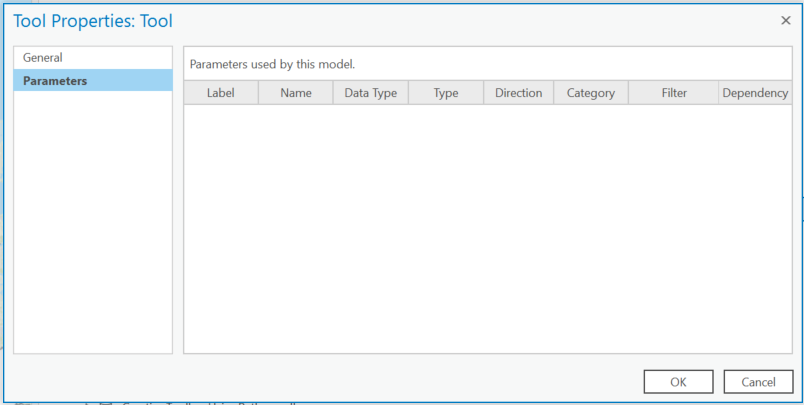Click the empty cell under Label column
Screen dimensions: 804x405
[x=221, y=118]
